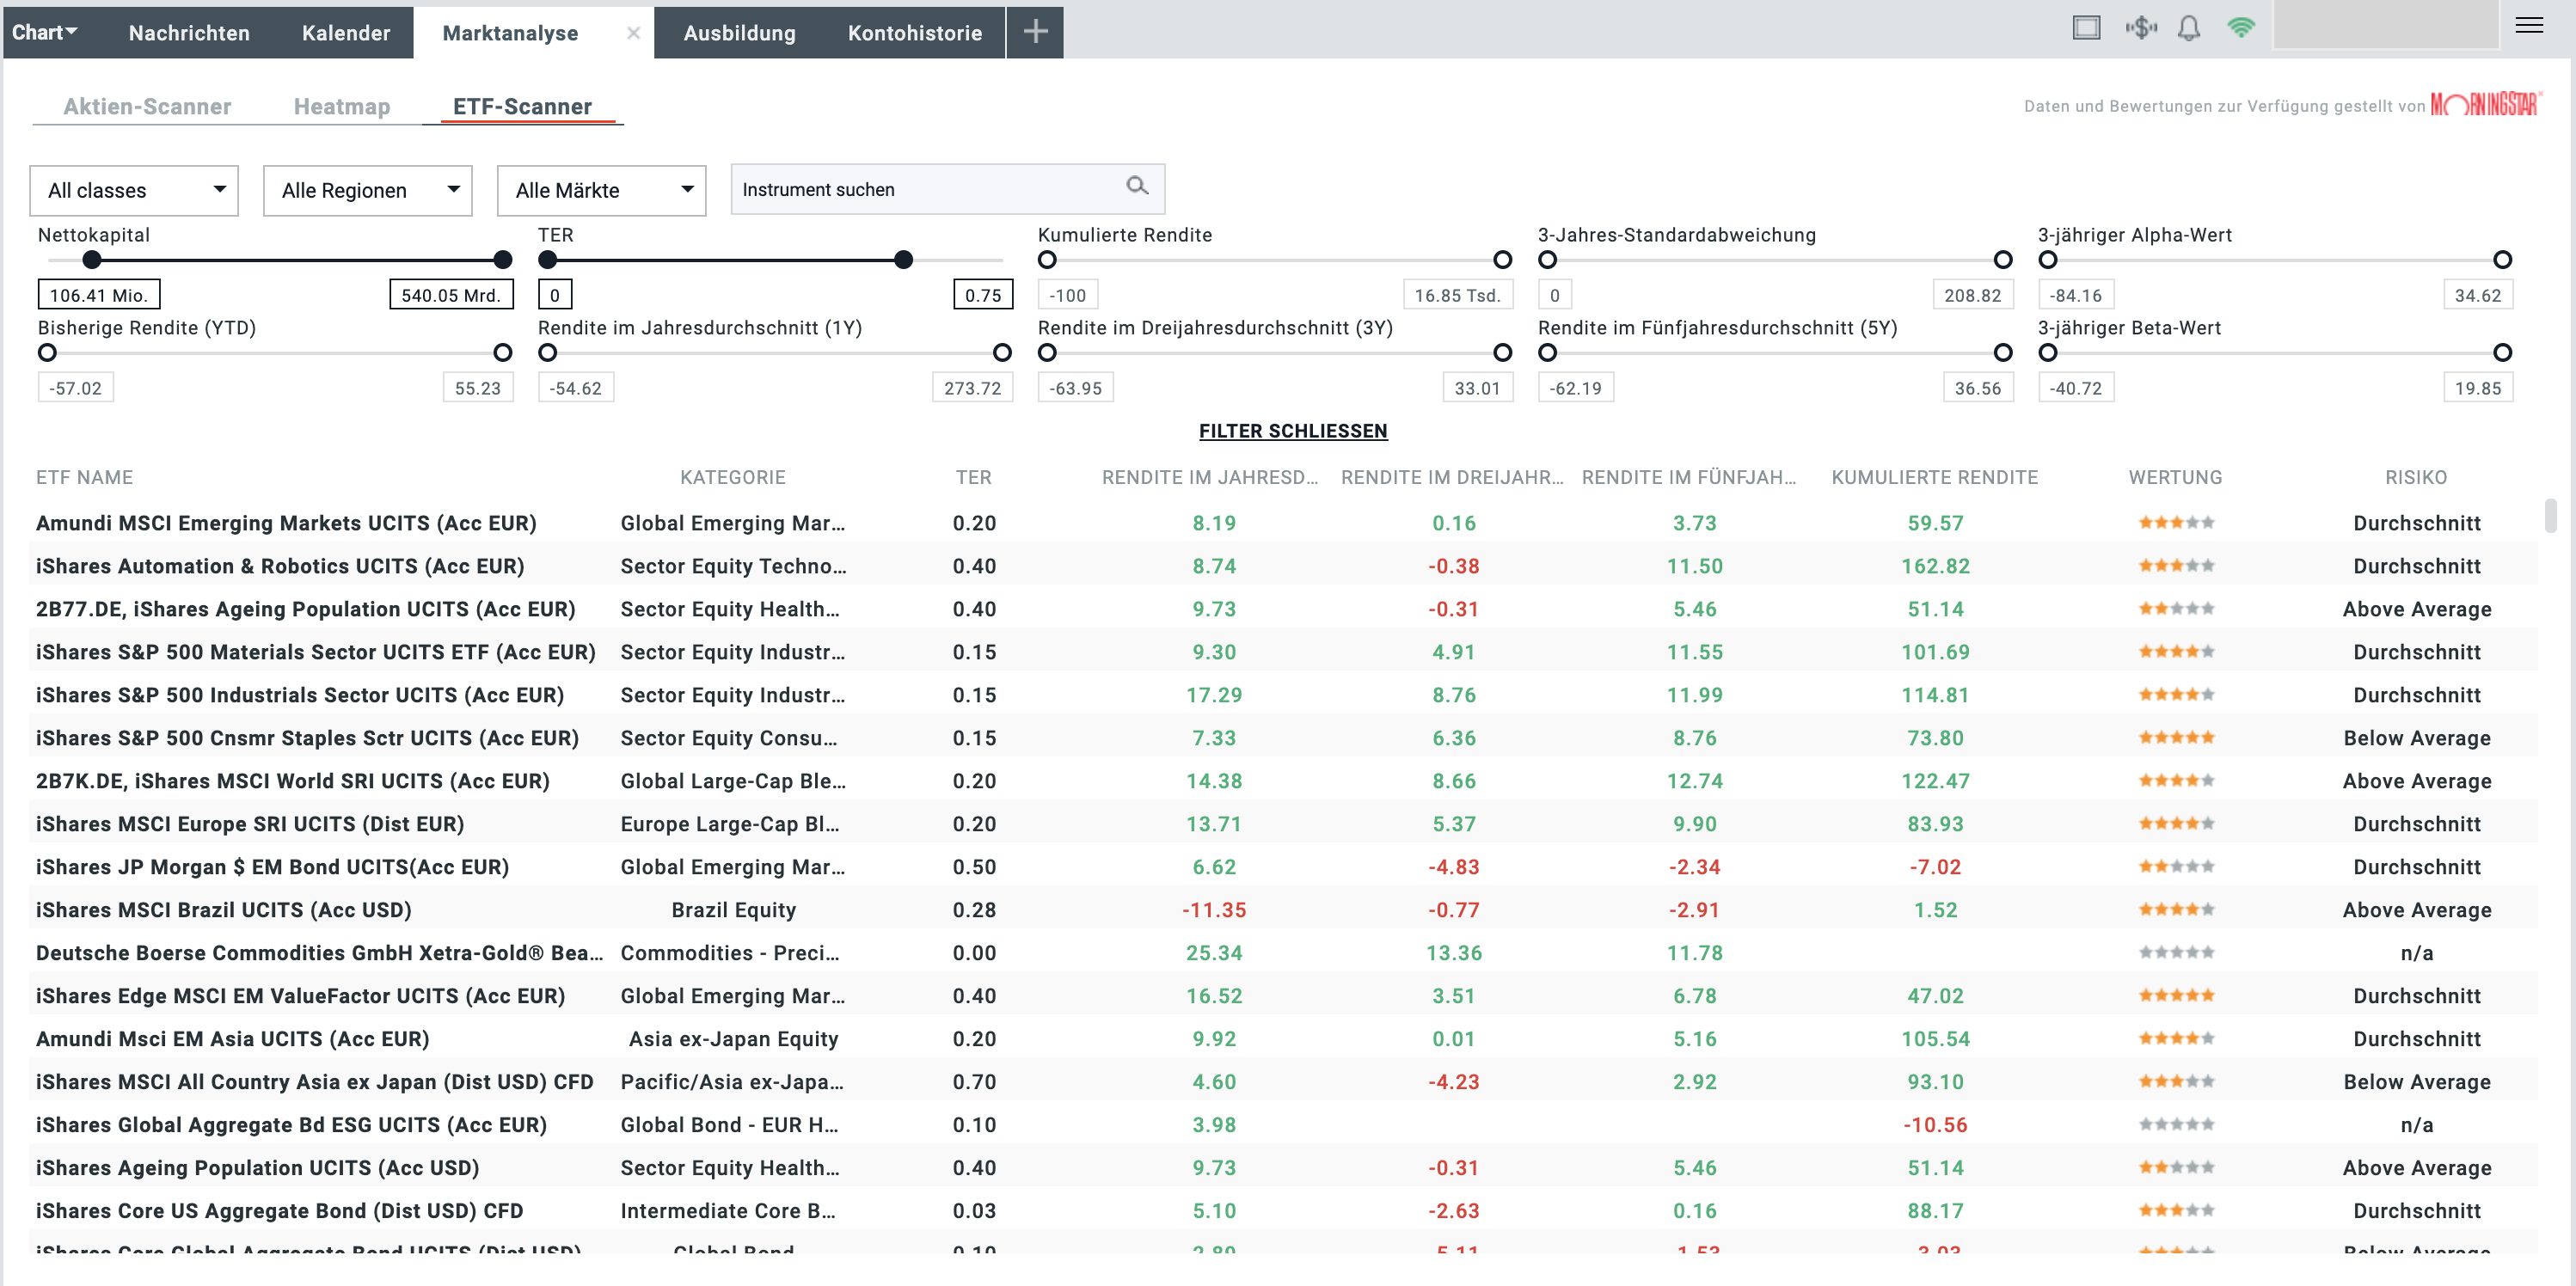Open the Chart dropdown menu
The width and height of the screenshot is (2576, 1286).
42,31
